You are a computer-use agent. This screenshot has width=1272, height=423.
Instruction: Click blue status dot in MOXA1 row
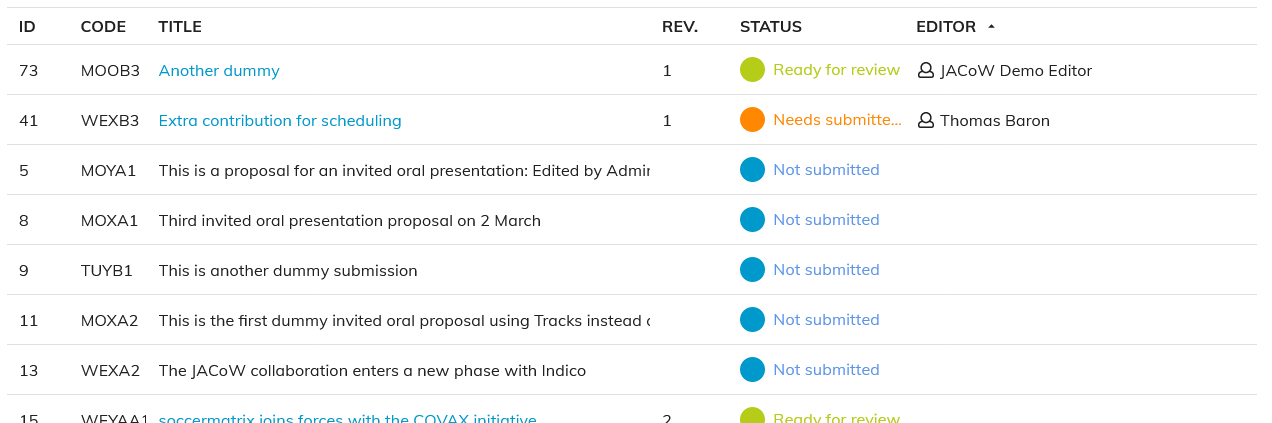(752, 220)
